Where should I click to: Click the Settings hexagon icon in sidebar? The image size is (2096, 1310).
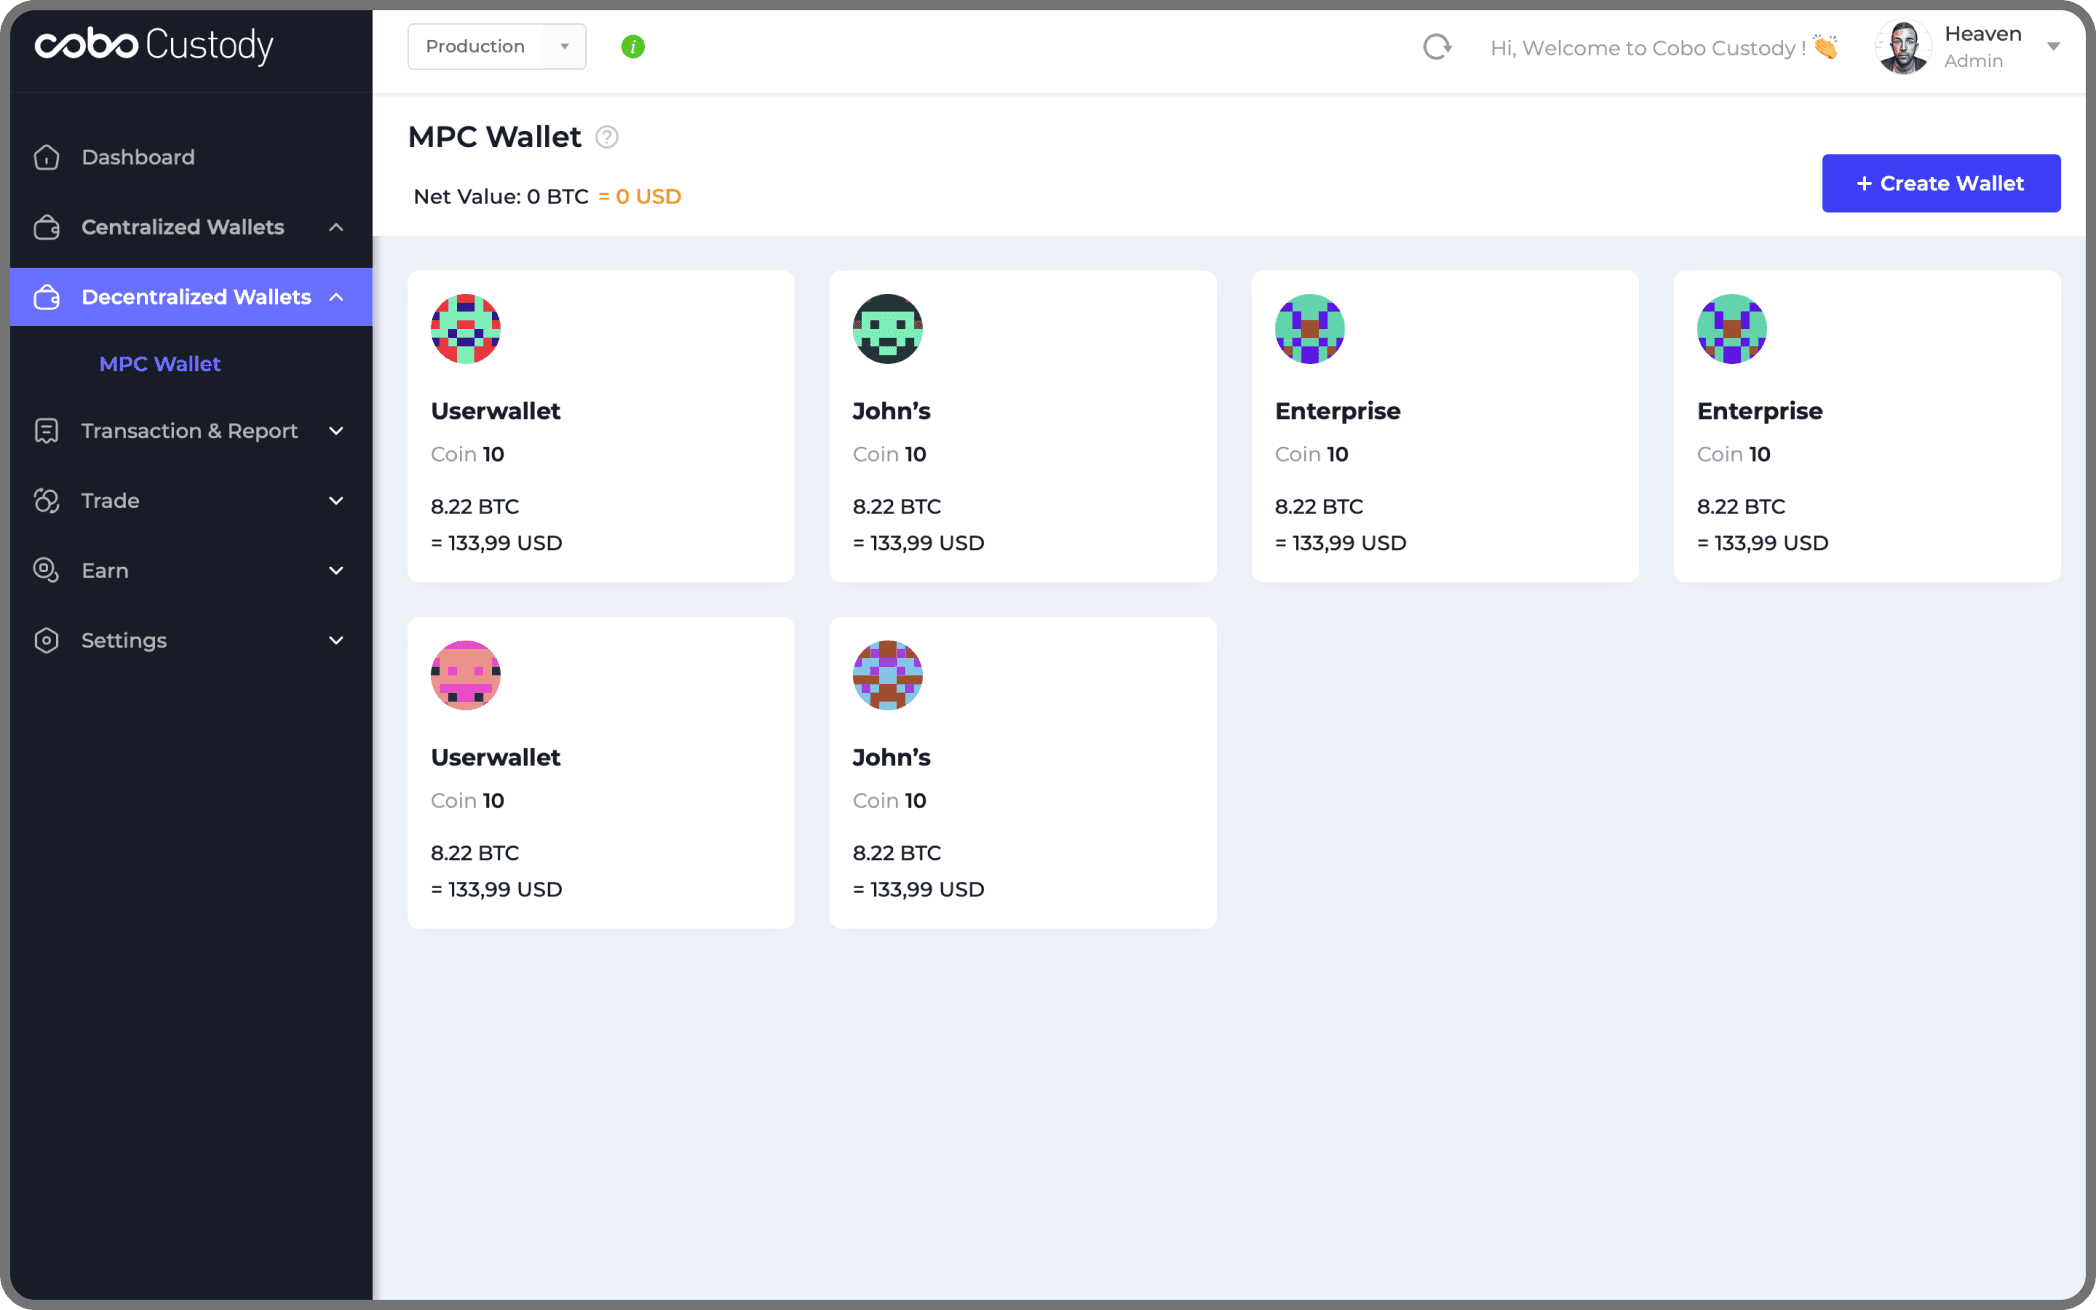47,640
